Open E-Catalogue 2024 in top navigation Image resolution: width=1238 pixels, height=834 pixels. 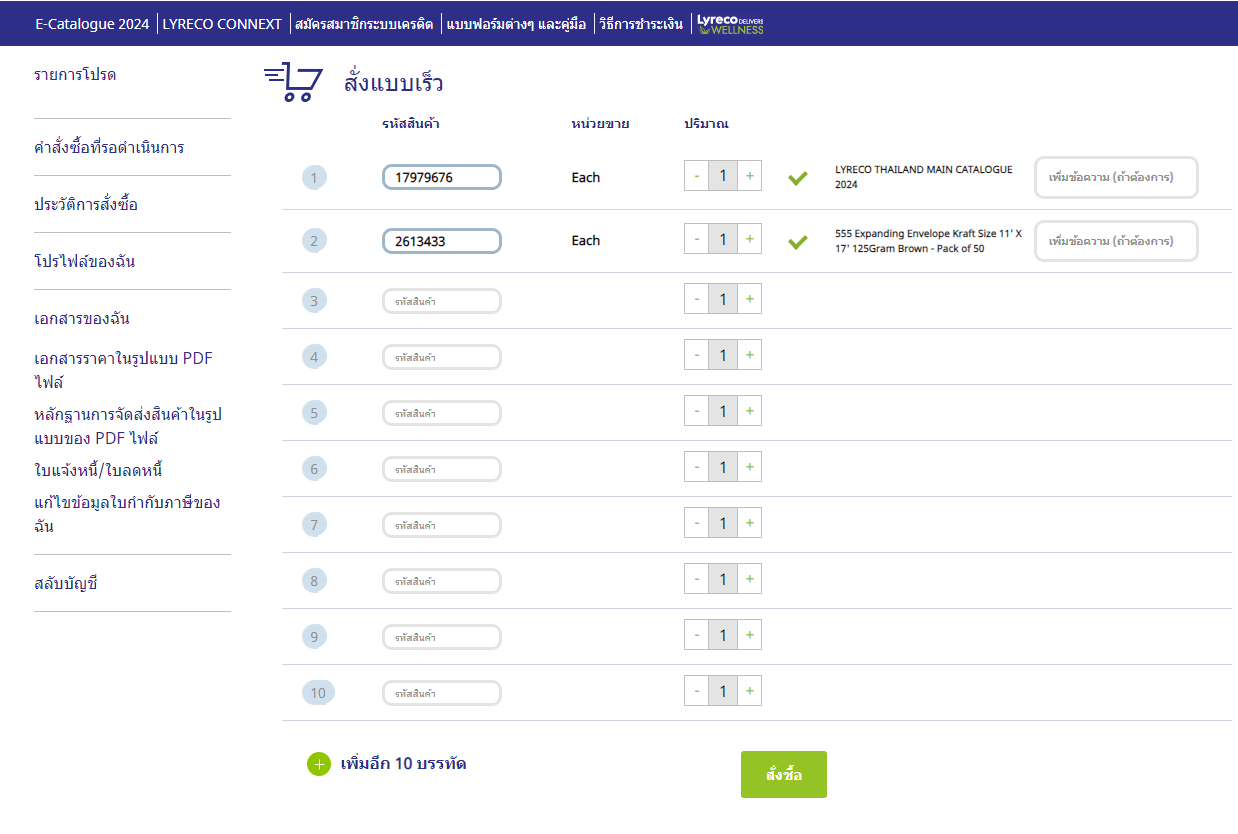(92, 24)
